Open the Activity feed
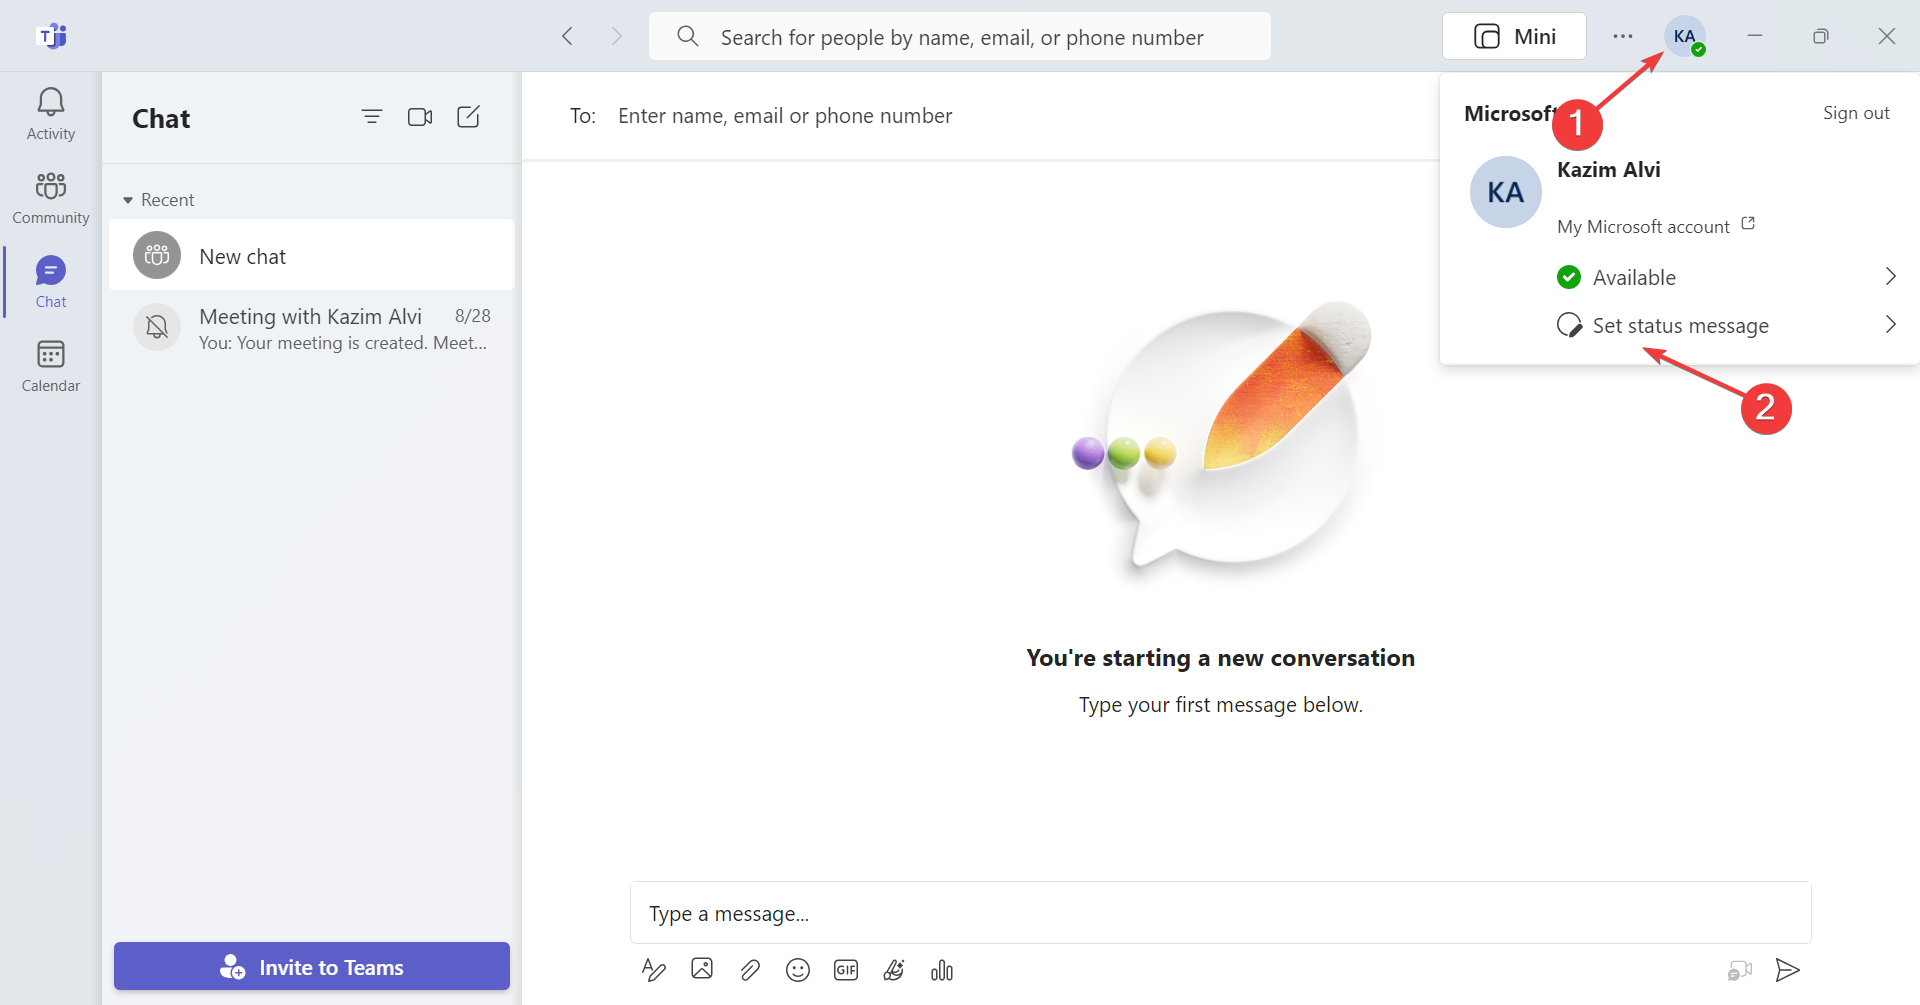The height and width of the screenshot is (1005, 1920). (x=51, y=114)
